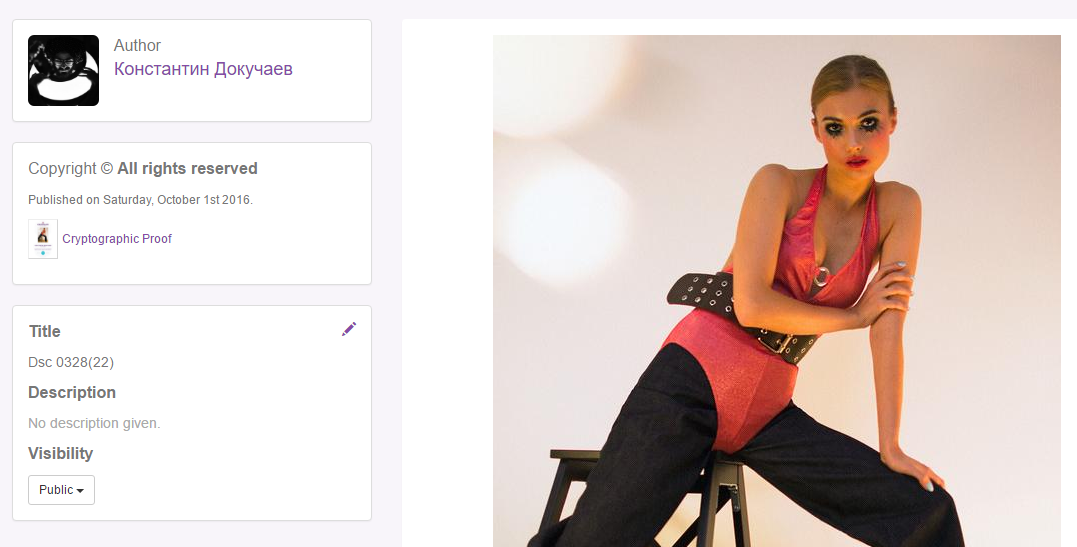Click the "Author" label
1077x547 pixels.
137,45
